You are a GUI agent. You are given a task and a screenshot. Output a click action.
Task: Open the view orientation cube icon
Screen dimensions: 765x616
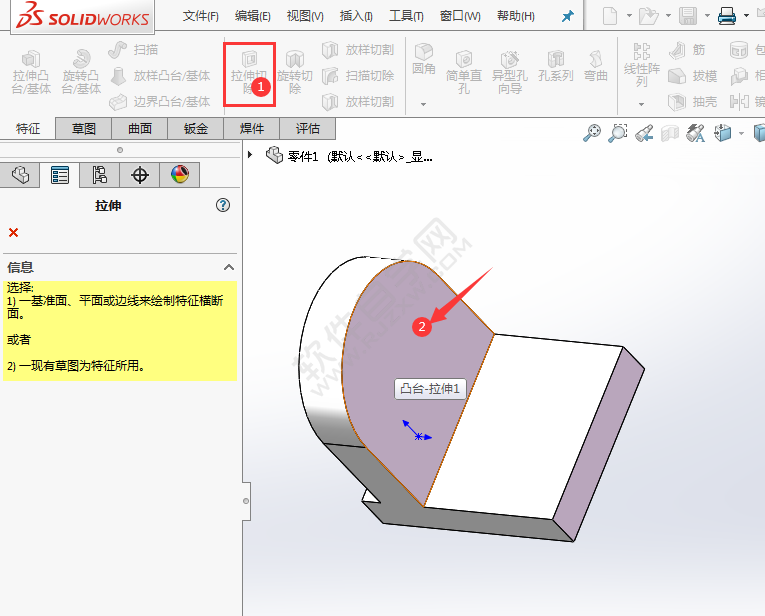click(722, 133)
